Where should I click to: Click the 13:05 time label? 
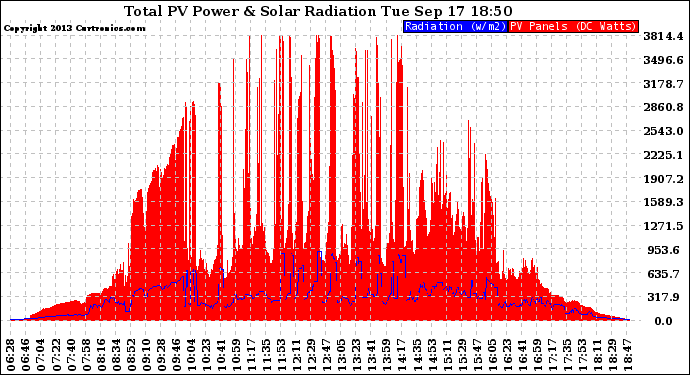click(342, 355)
